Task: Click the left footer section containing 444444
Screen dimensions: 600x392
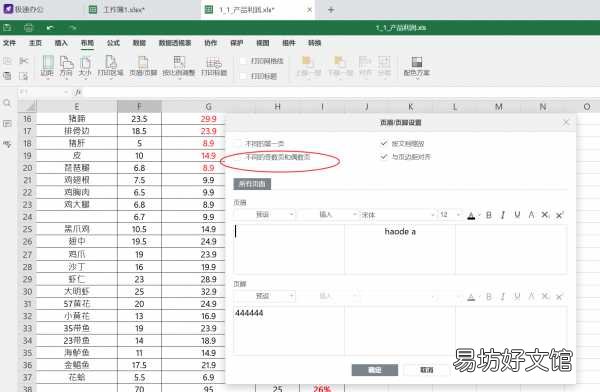Action: (289, 330)
